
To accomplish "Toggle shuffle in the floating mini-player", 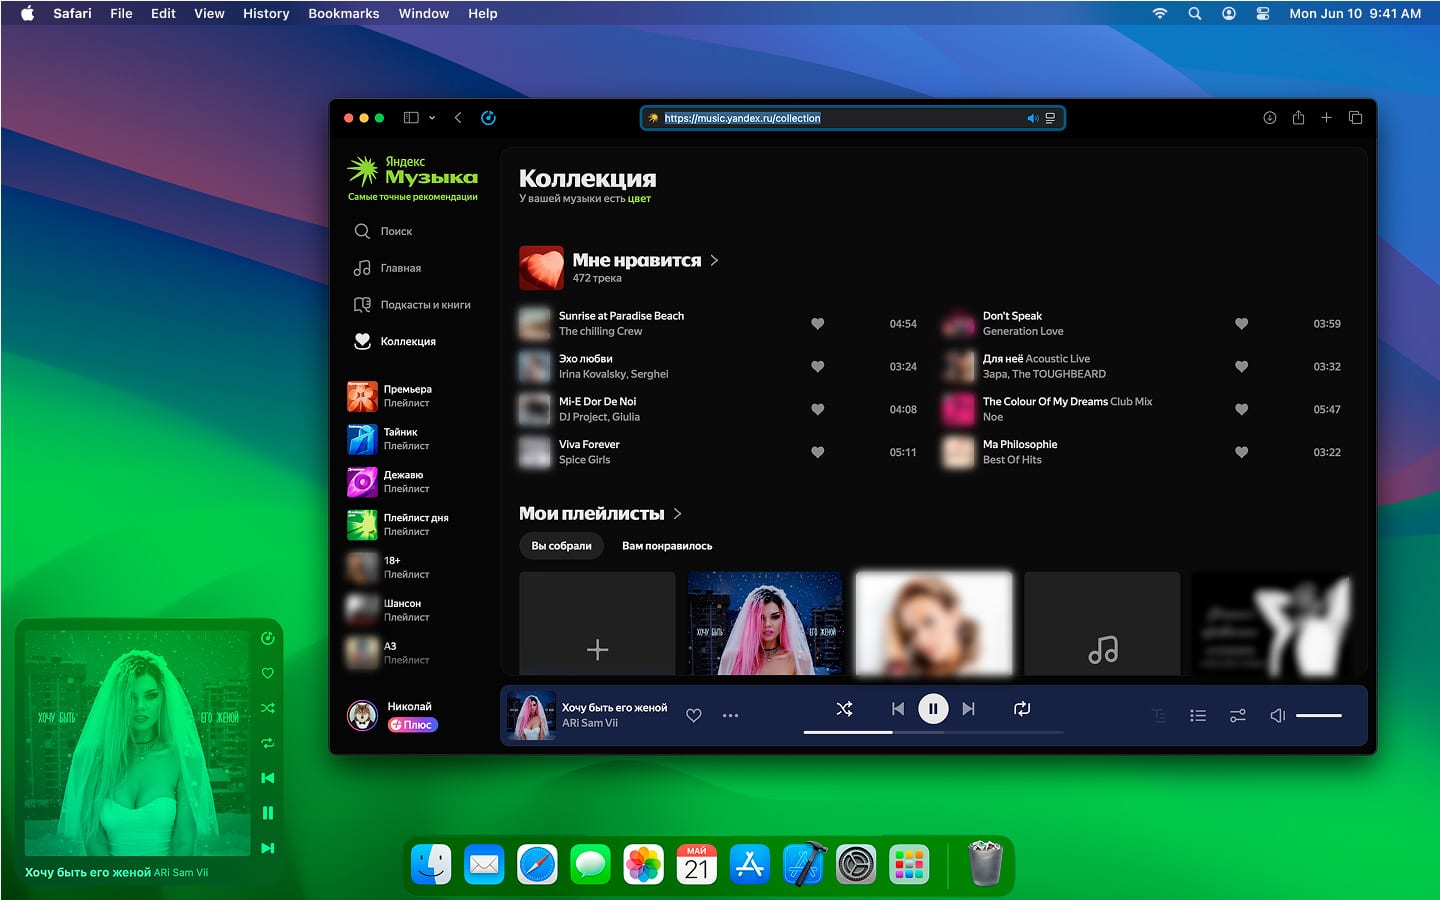I will coord(268,708).
